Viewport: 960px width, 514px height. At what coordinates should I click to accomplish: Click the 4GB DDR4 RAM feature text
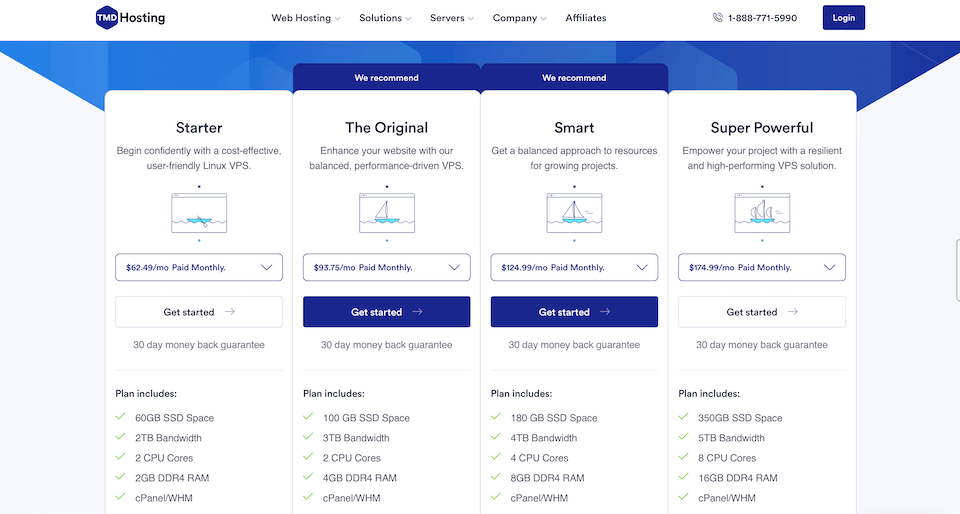[x=360, y=478]
